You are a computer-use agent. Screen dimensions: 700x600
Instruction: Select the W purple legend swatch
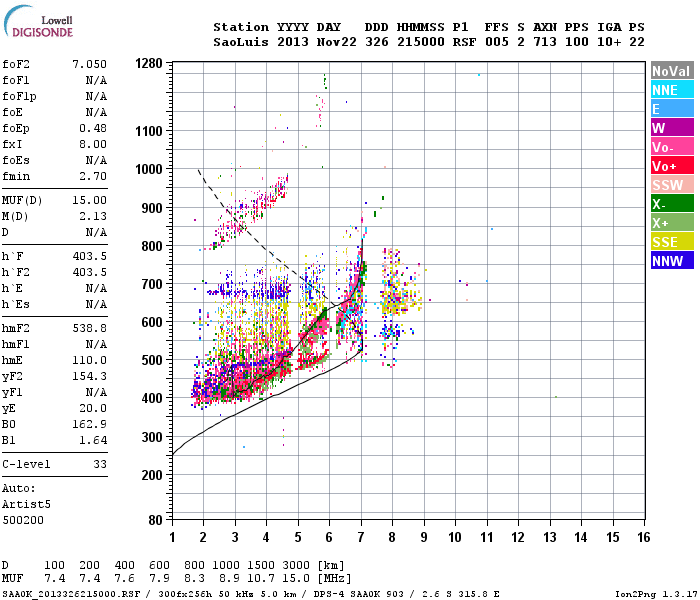(x=672, y=128)
